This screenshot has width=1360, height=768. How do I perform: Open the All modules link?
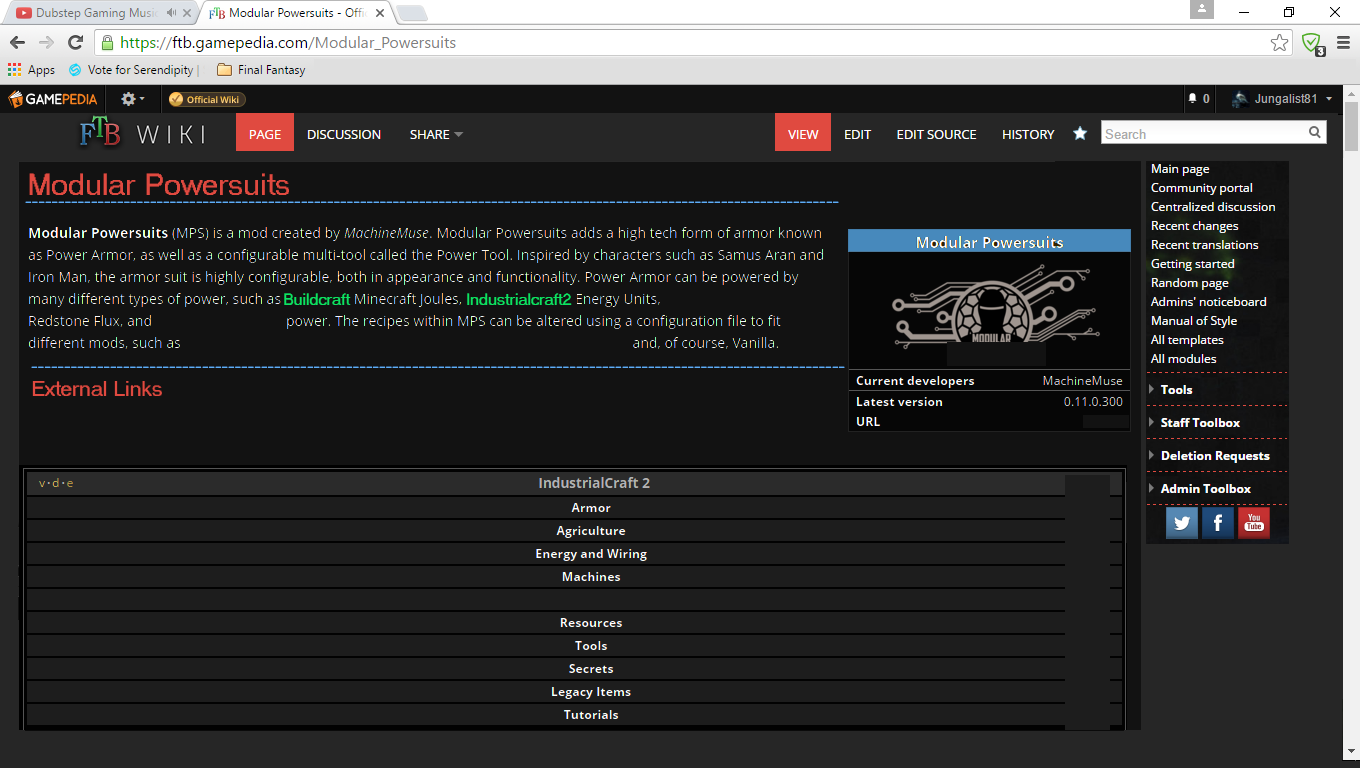1184,359
